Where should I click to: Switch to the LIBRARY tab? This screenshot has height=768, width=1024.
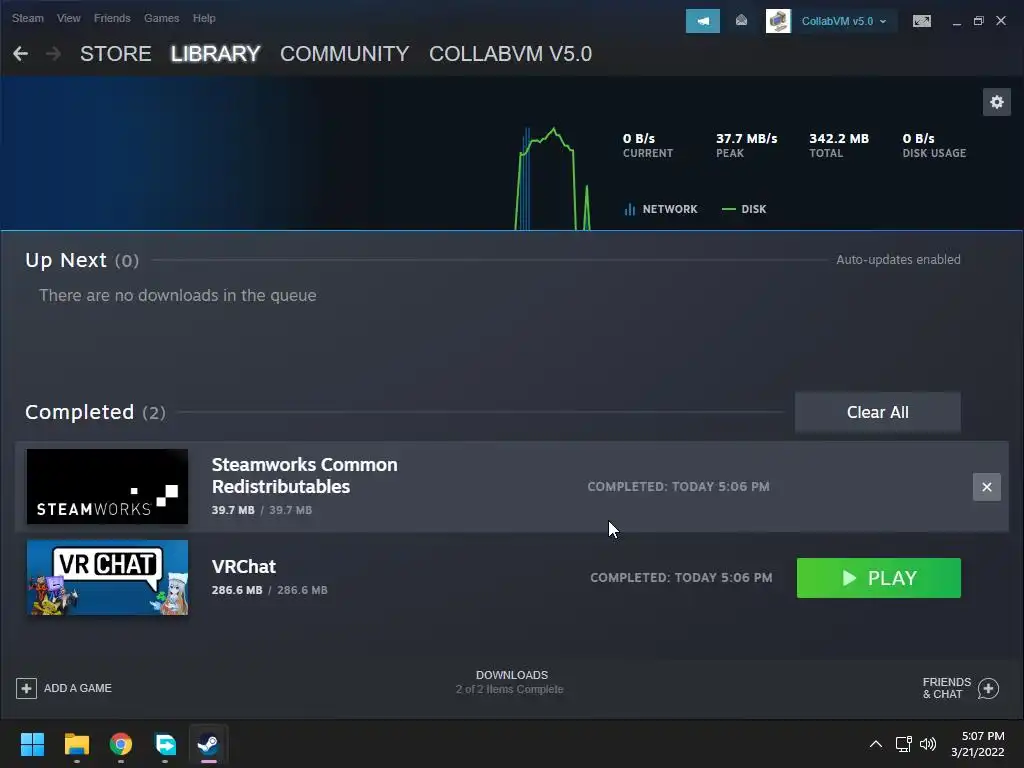[x=216, y=54]
